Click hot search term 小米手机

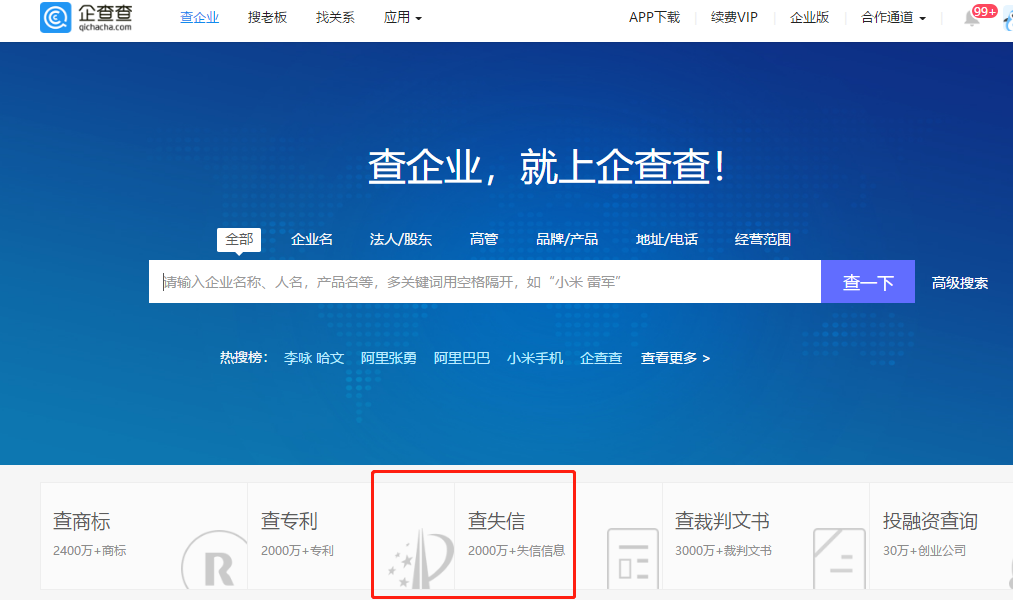pos(535,358)
